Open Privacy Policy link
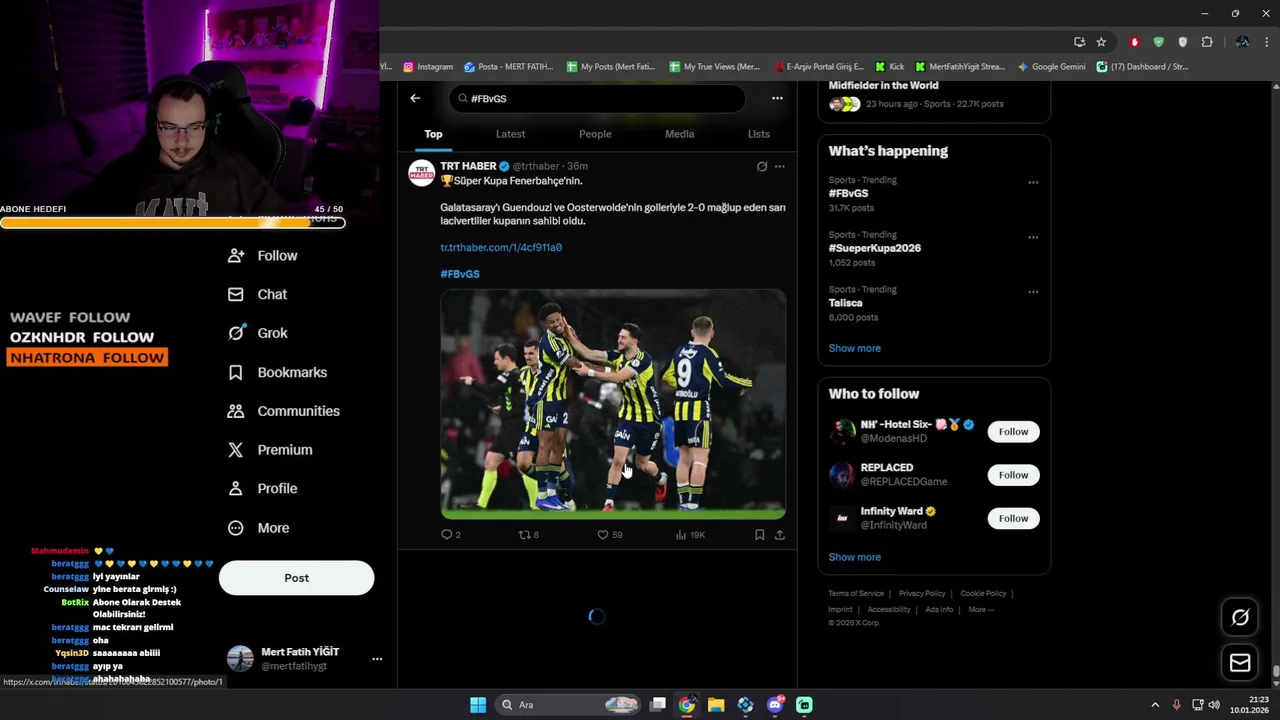1280x720 pixels. click(x=922, y=593)
